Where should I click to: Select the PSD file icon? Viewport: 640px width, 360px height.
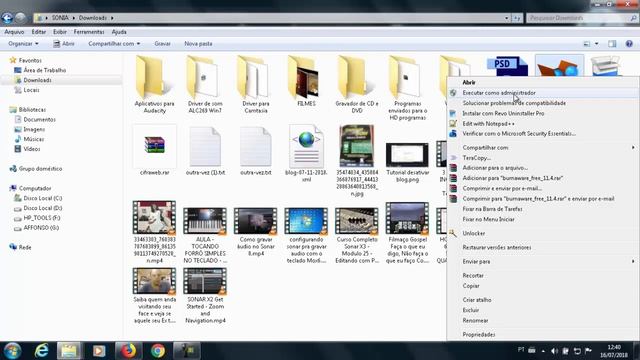[x=507, y=66]
